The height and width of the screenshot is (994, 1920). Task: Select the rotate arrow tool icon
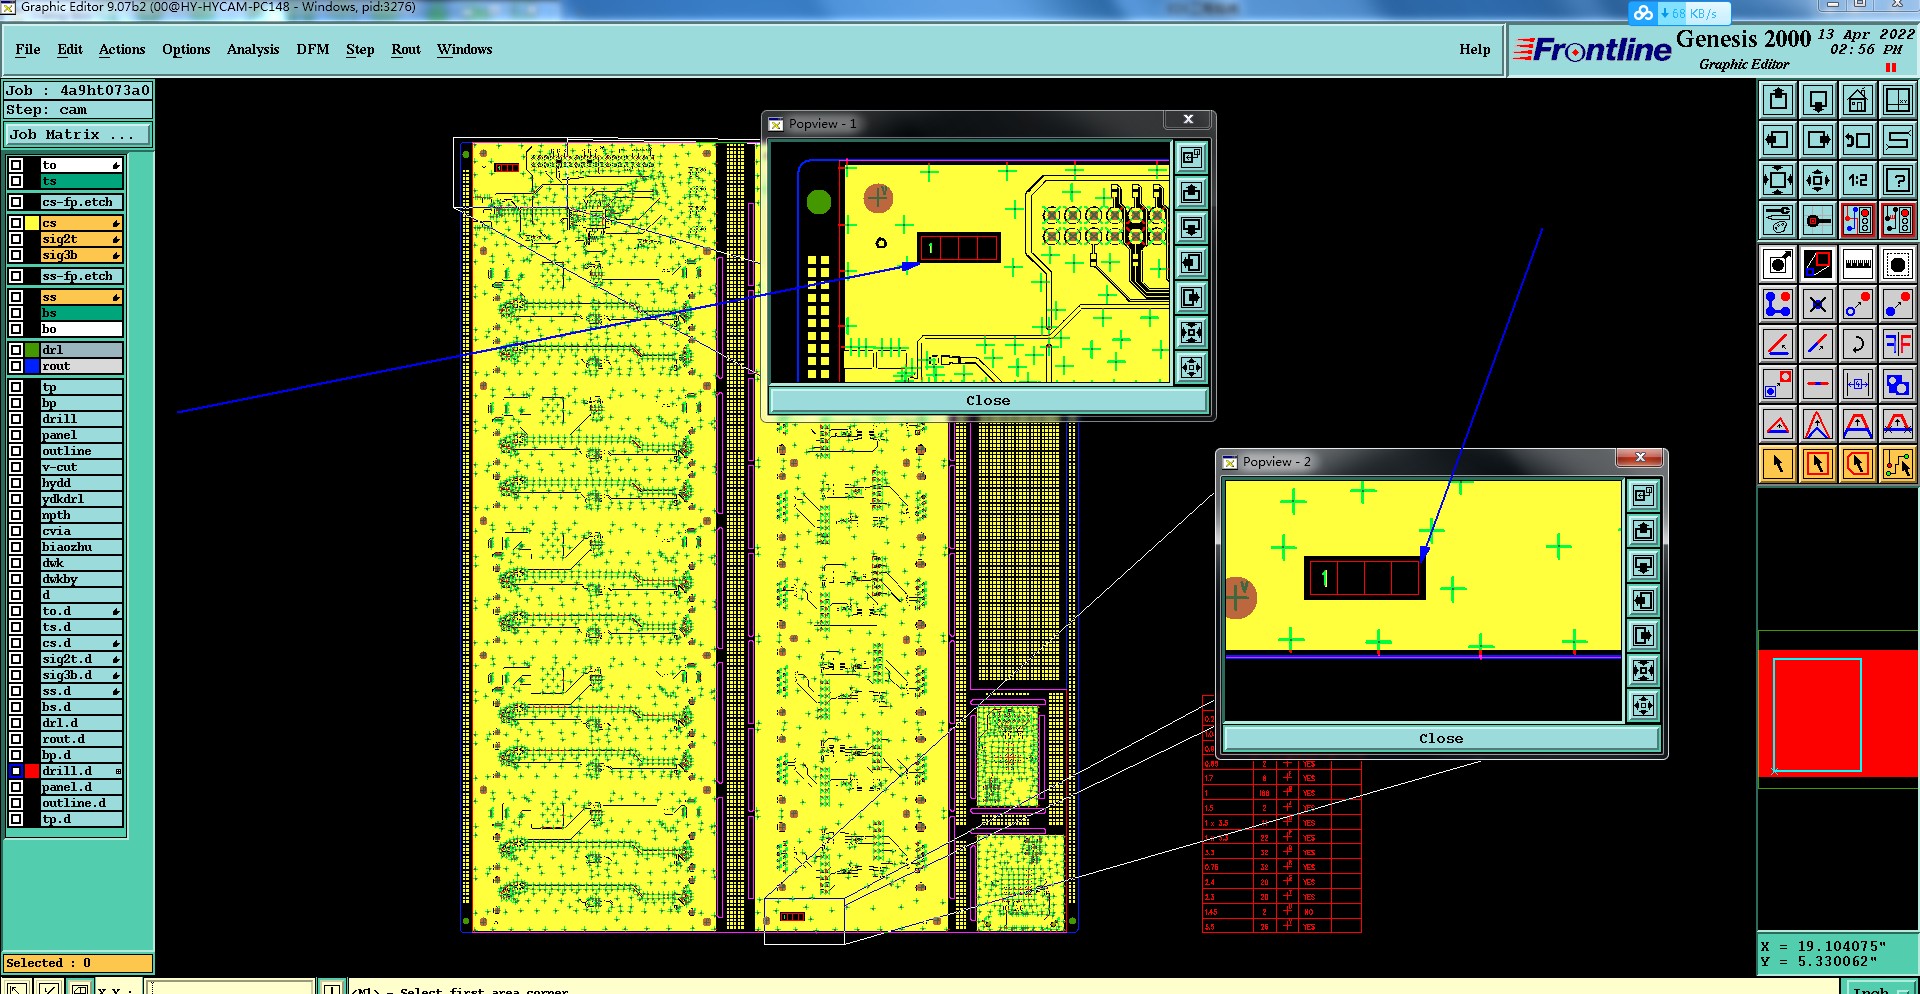click(1857, 344)
